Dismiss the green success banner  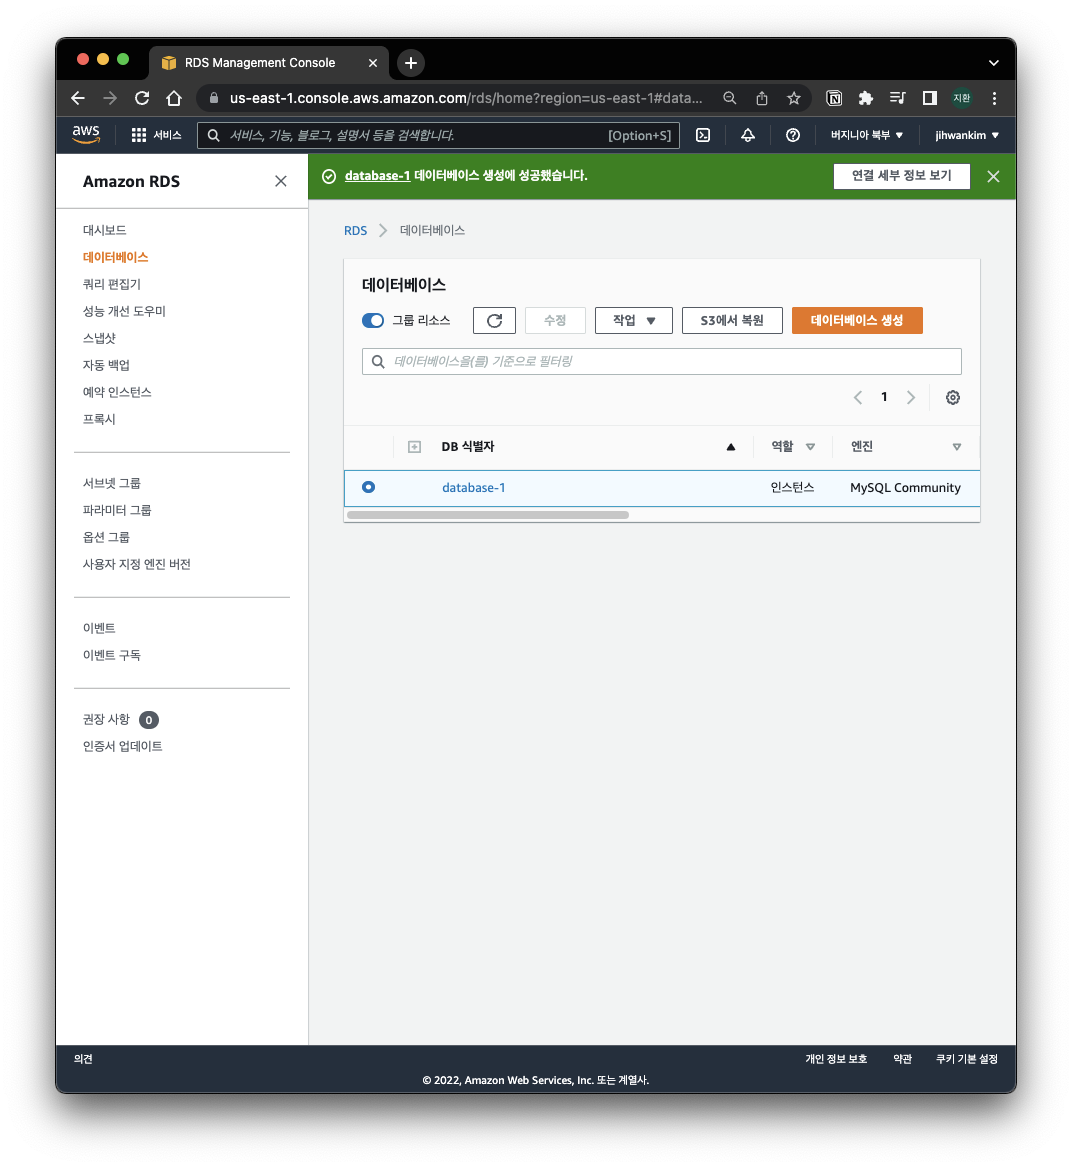(x=993, y=176)
